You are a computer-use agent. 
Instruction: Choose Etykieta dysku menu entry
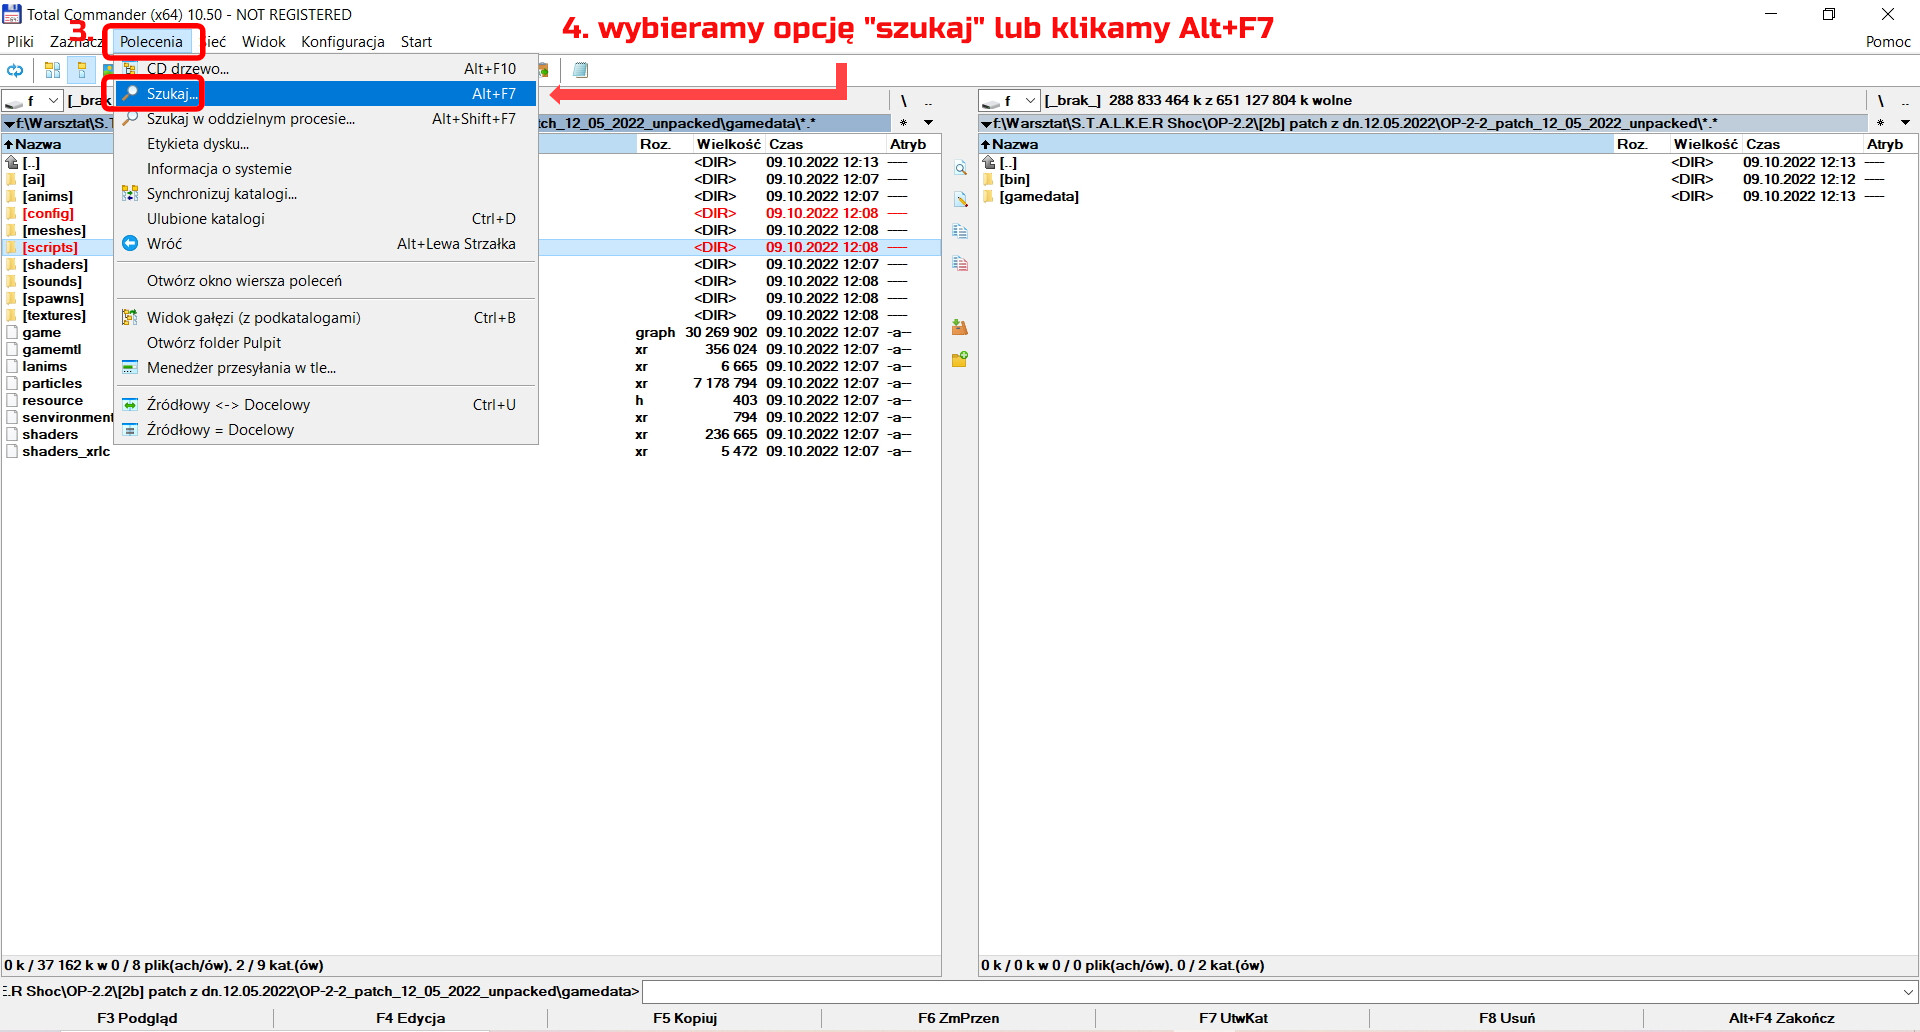326,144
